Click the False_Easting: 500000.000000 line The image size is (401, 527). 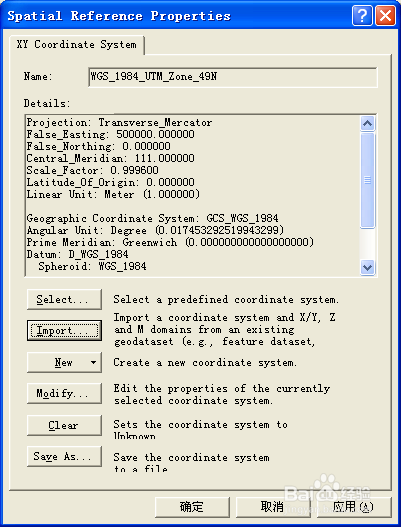[111, 134]
